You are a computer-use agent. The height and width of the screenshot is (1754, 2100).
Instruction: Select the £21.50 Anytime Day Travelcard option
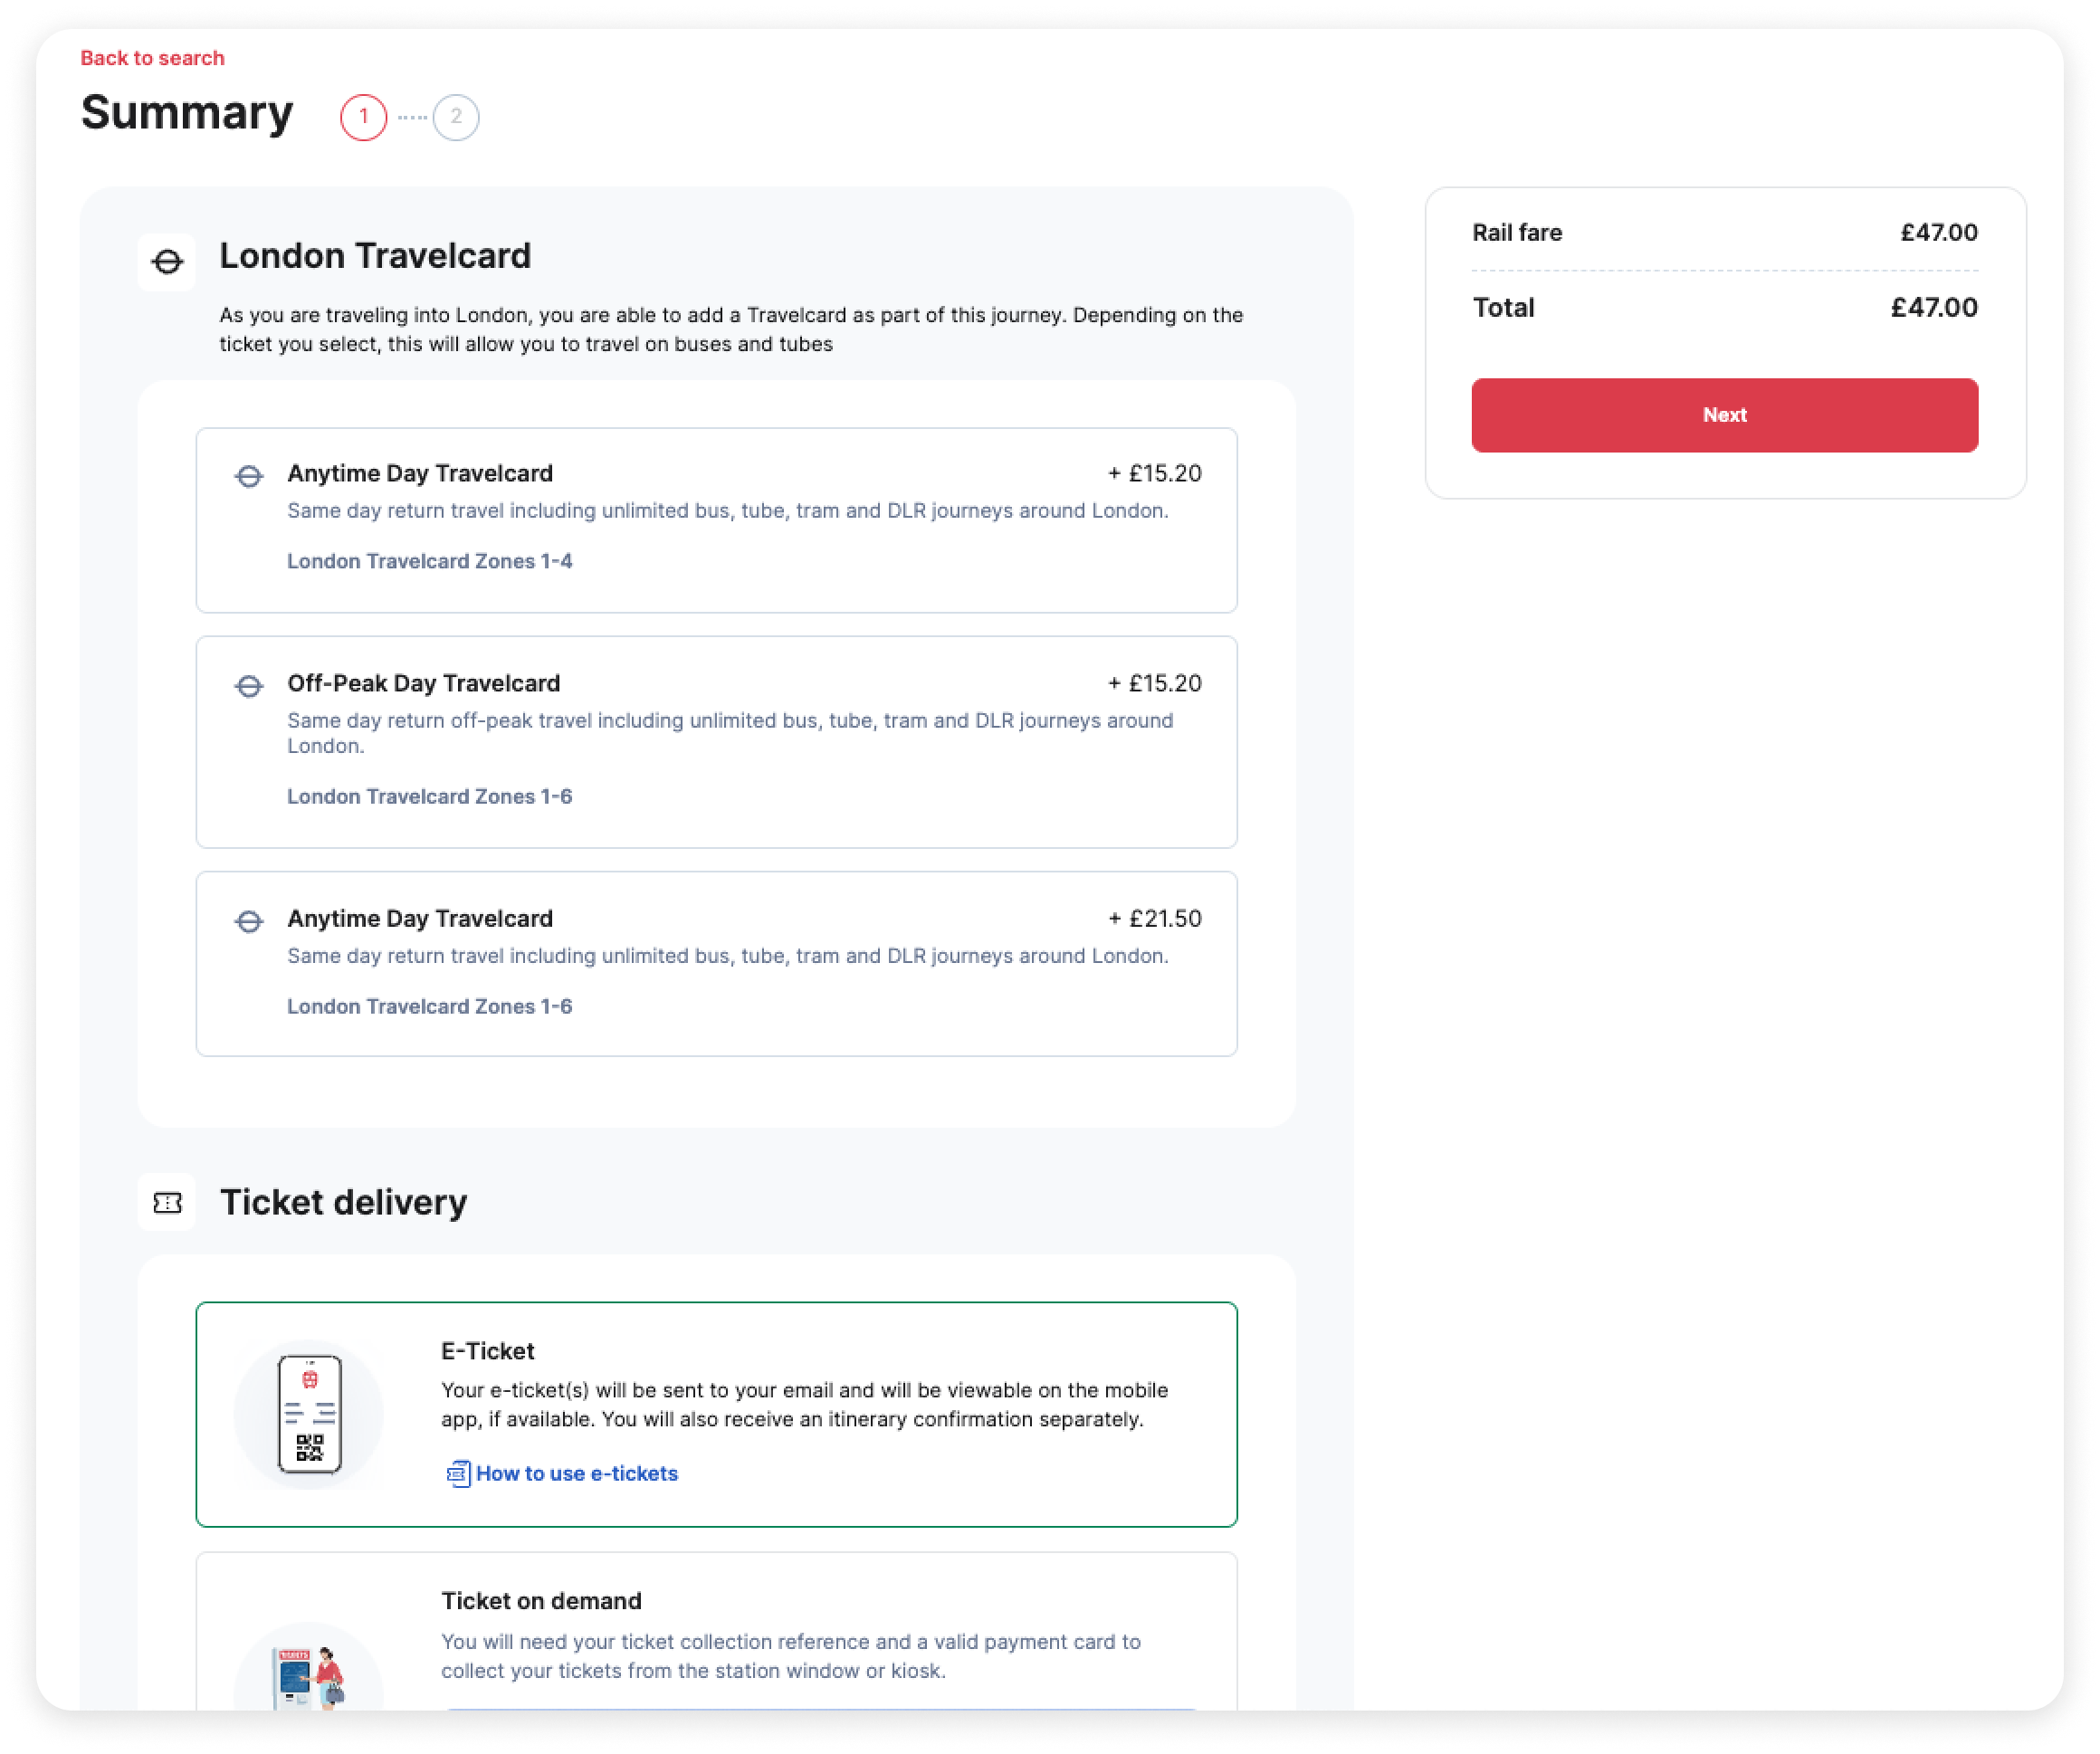(x=716, y=963)
